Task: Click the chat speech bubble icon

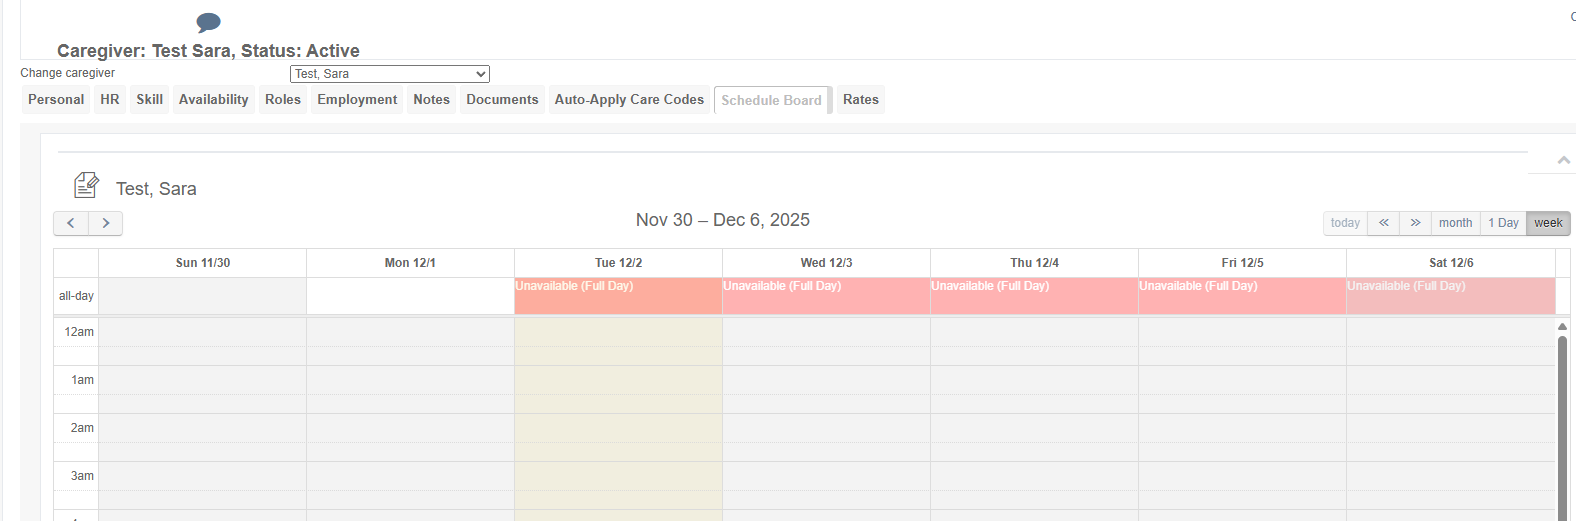Action: tap(208, 22)
